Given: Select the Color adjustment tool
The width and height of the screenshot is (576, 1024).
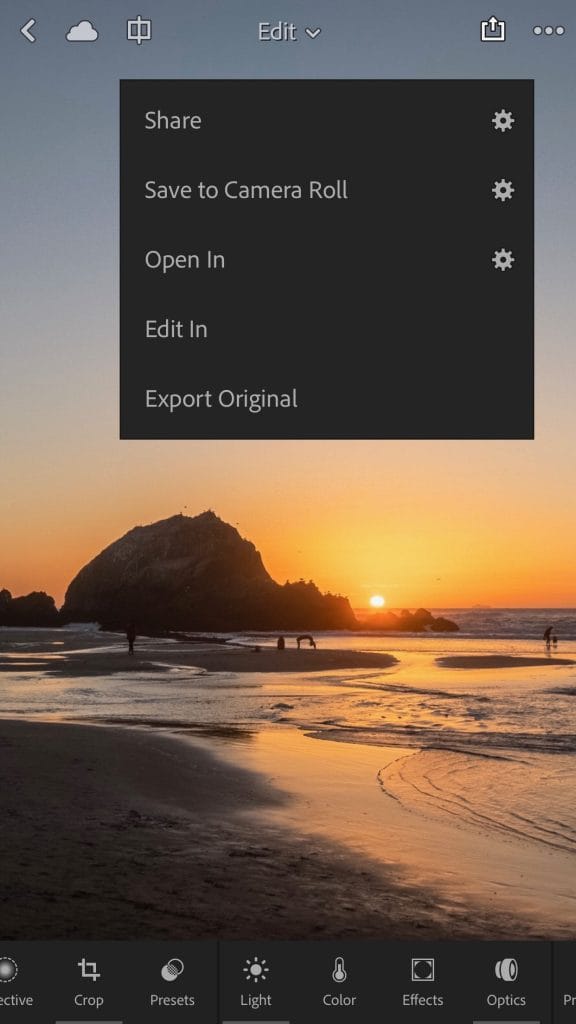Looking at the screenshot, I should (339, 982).
